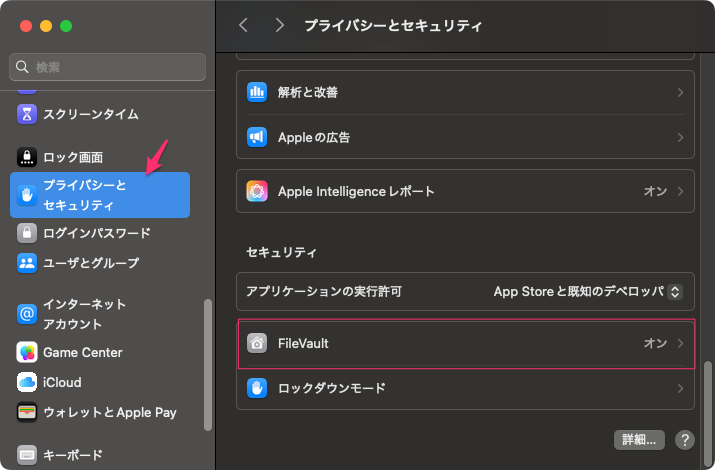Go back with the left arrow
This screenshot has height=470, width=715.
(244, 25)
